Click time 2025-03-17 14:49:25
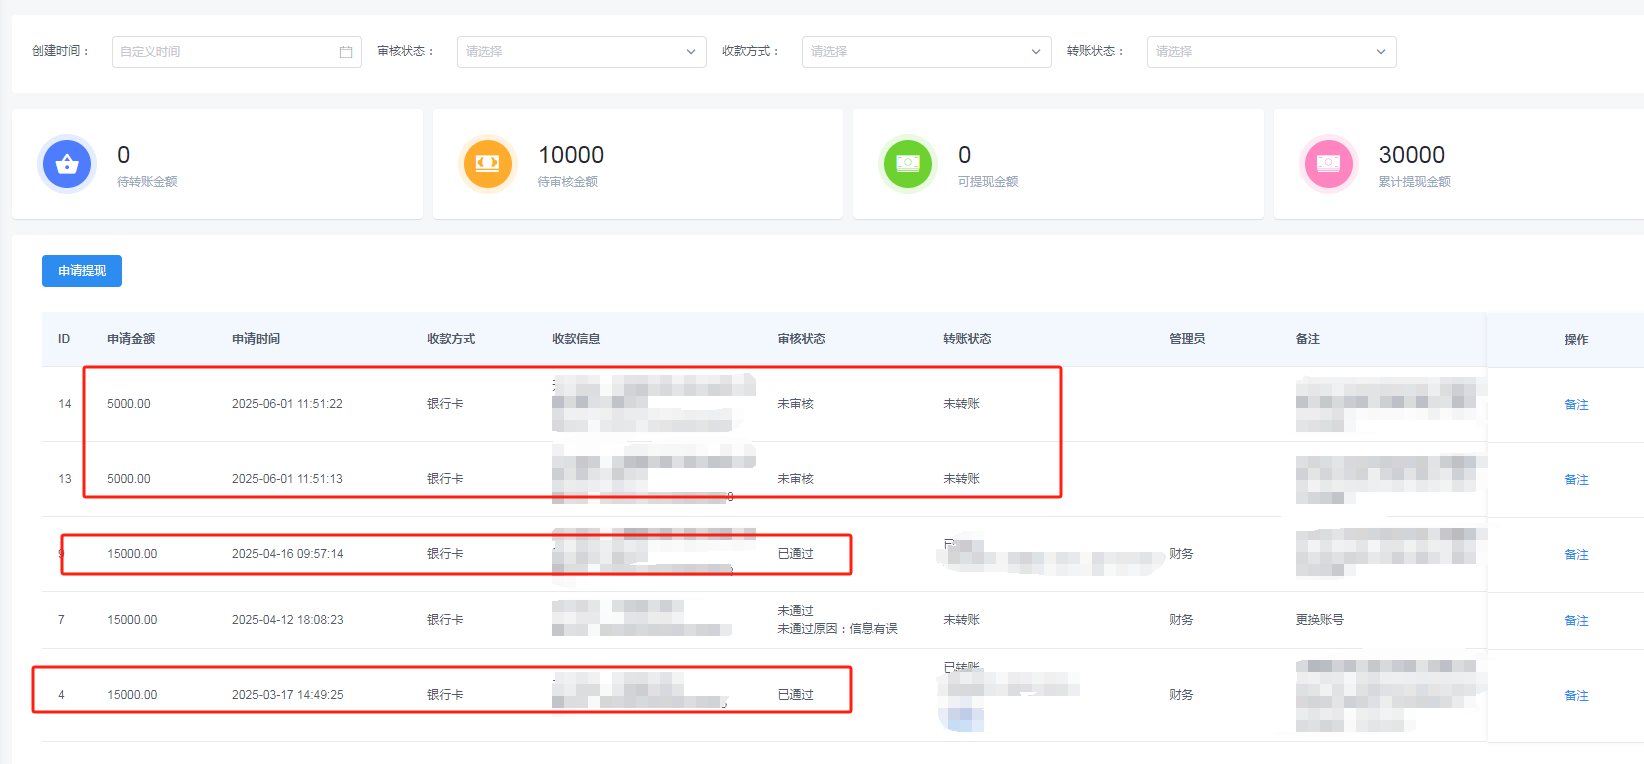 287,695
